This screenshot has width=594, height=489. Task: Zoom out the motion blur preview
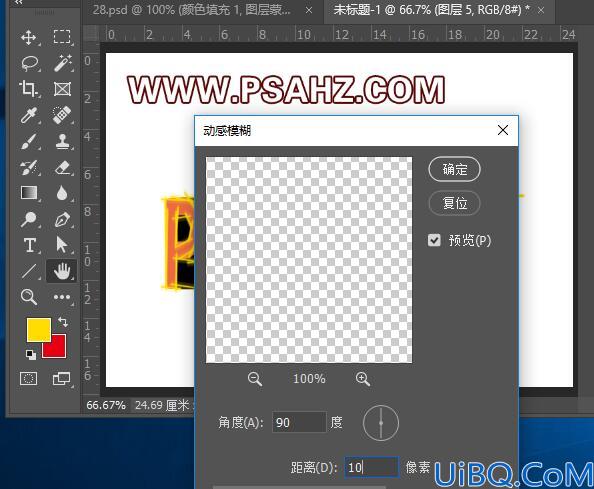click(255, 379)
